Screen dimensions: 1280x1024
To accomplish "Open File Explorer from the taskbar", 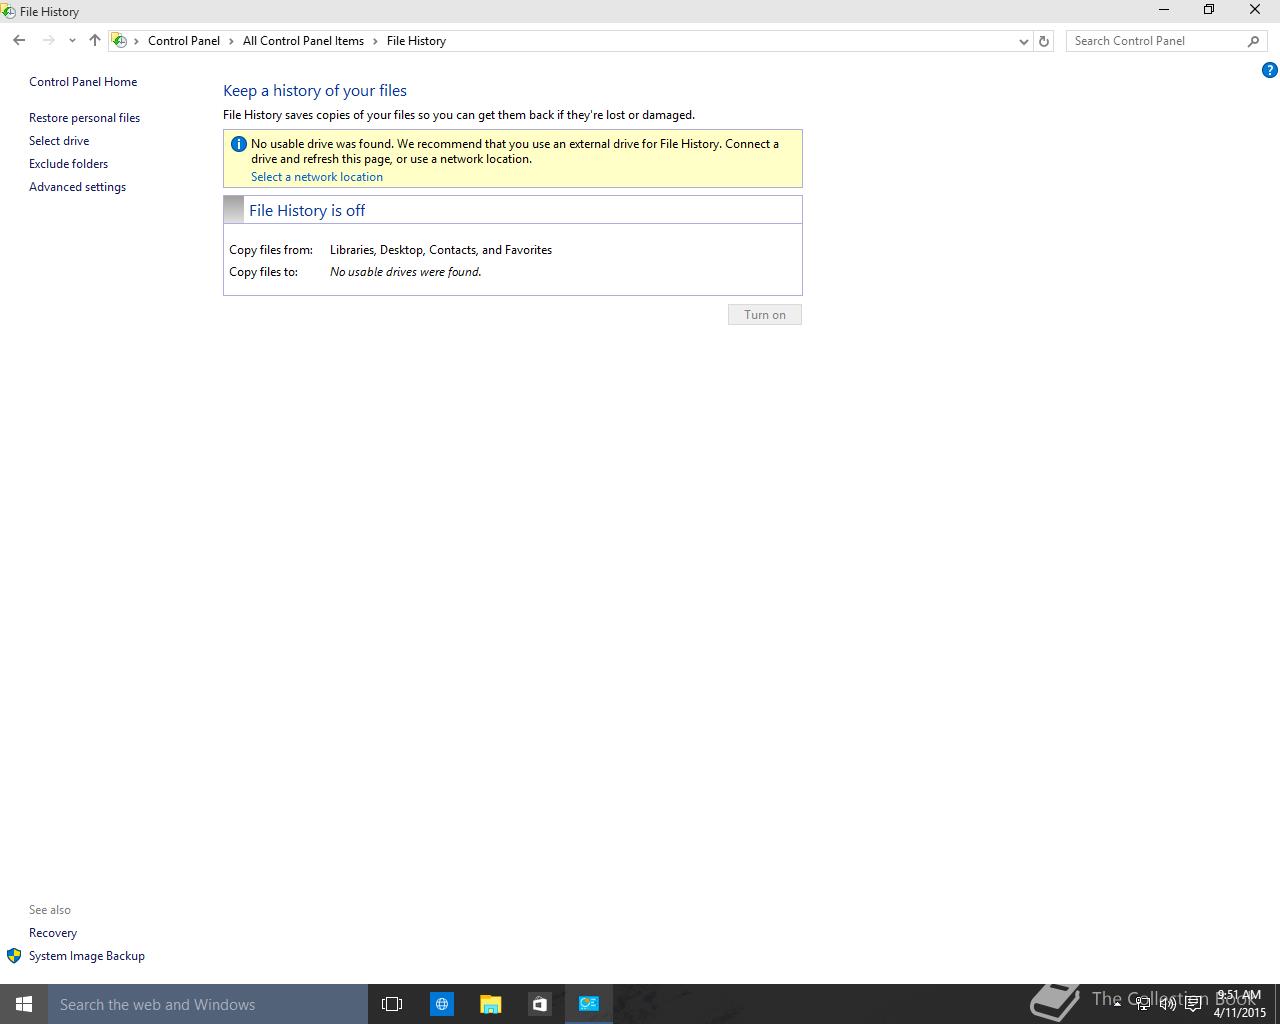I will coord(490,1004).
